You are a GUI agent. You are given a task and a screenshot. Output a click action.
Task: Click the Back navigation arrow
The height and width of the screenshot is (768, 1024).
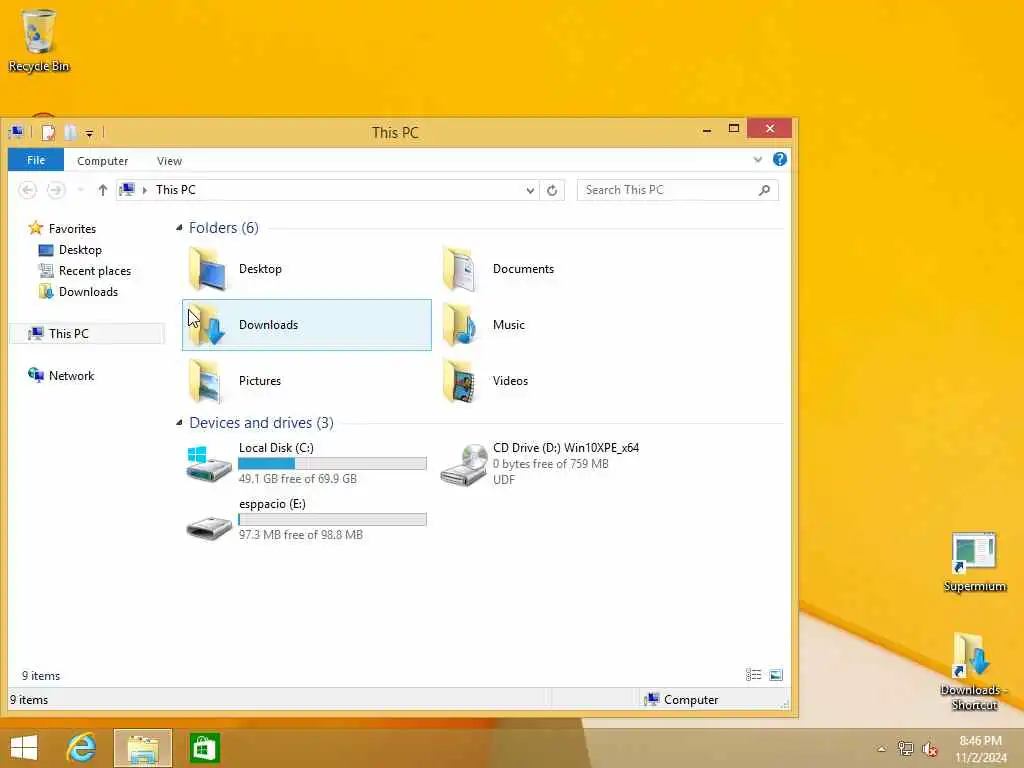tap(27, 190)
